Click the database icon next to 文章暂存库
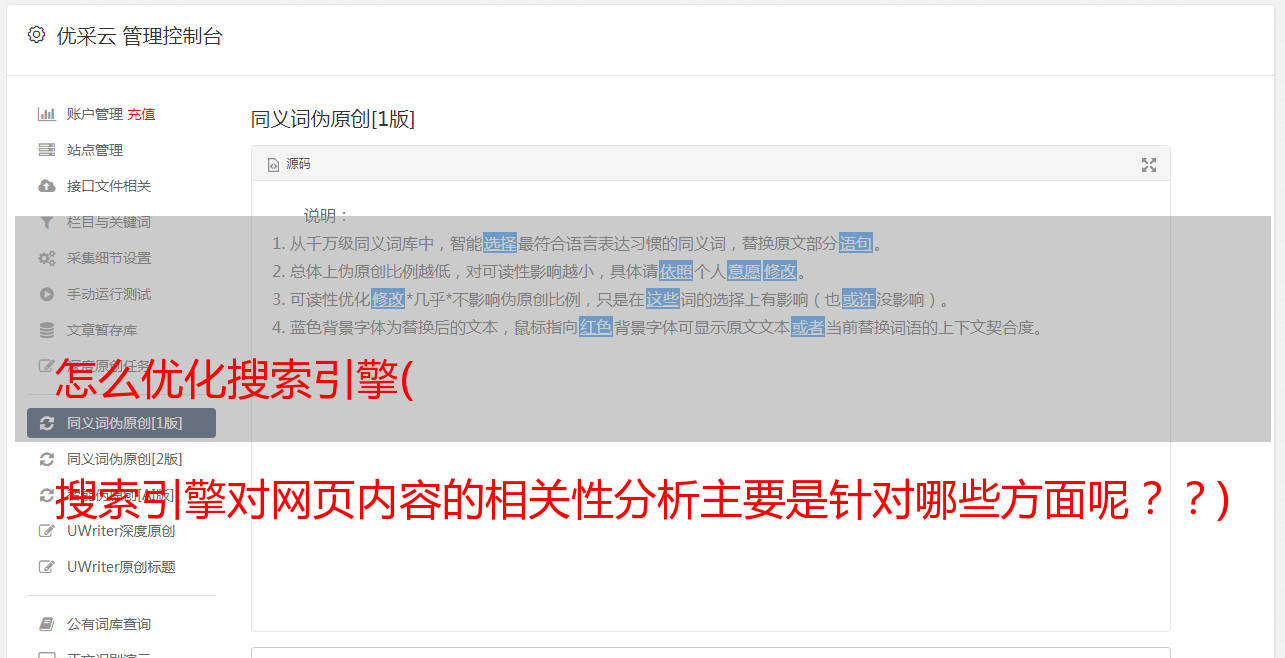Screen dimensions: 1285x658 (x=46, y=330)
